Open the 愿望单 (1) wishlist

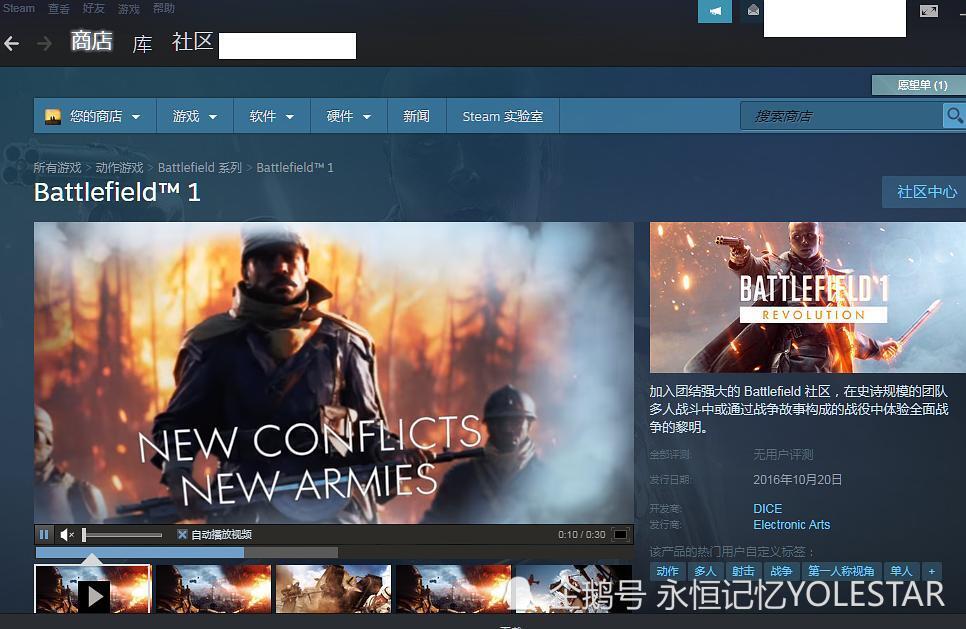[919, 85]
